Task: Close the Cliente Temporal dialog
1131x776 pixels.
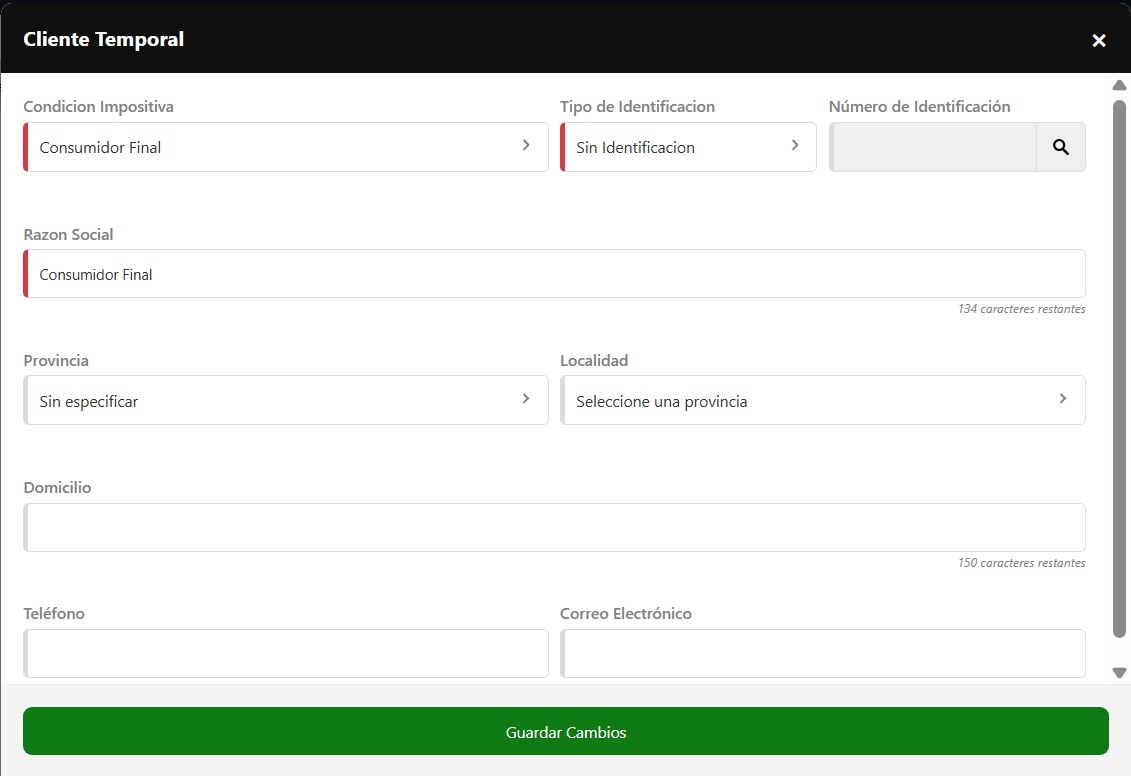Action: coord(1099,40)
